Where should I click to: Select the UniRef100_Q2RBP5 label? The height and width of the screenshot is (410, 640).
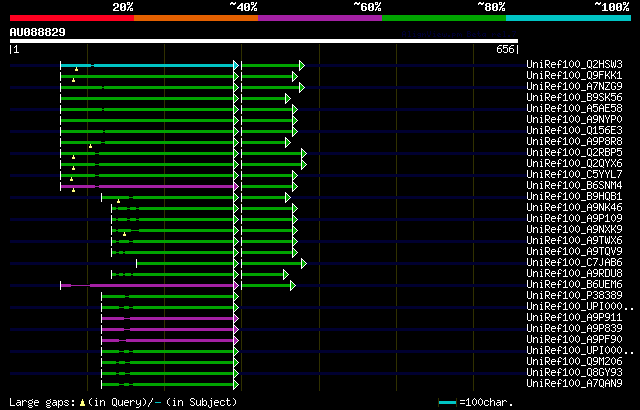point(574,153)
